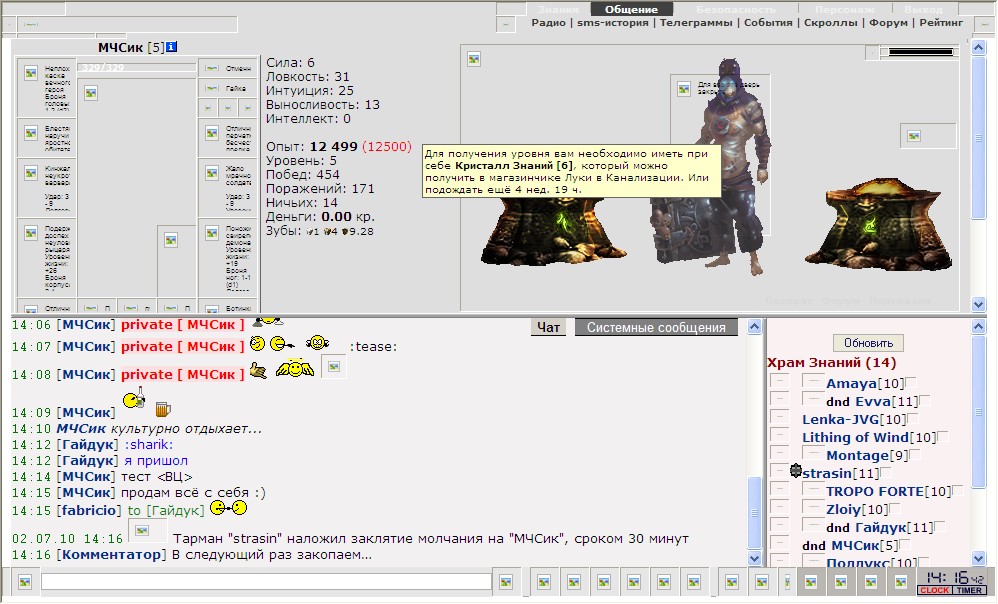998x604 pixels.
Task: Go to Телеграммы
Action: coord(696,23)
